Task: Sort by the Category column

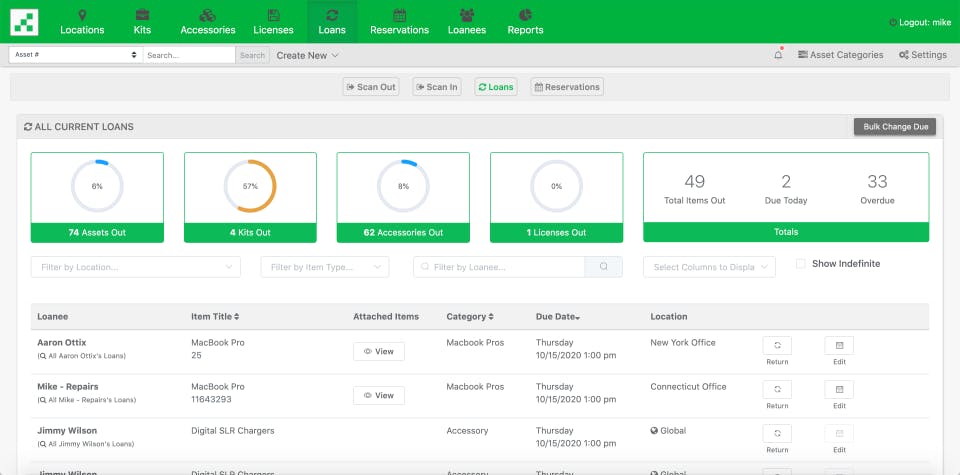Action: 470,316
